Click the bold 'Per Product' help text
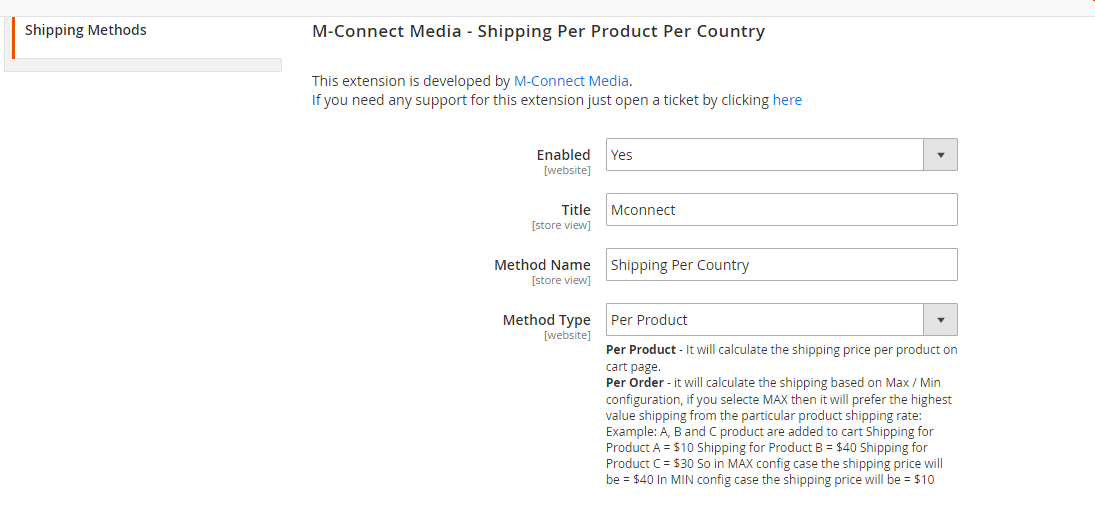This screenshot has width=1095, height=505. pos(641,350)
